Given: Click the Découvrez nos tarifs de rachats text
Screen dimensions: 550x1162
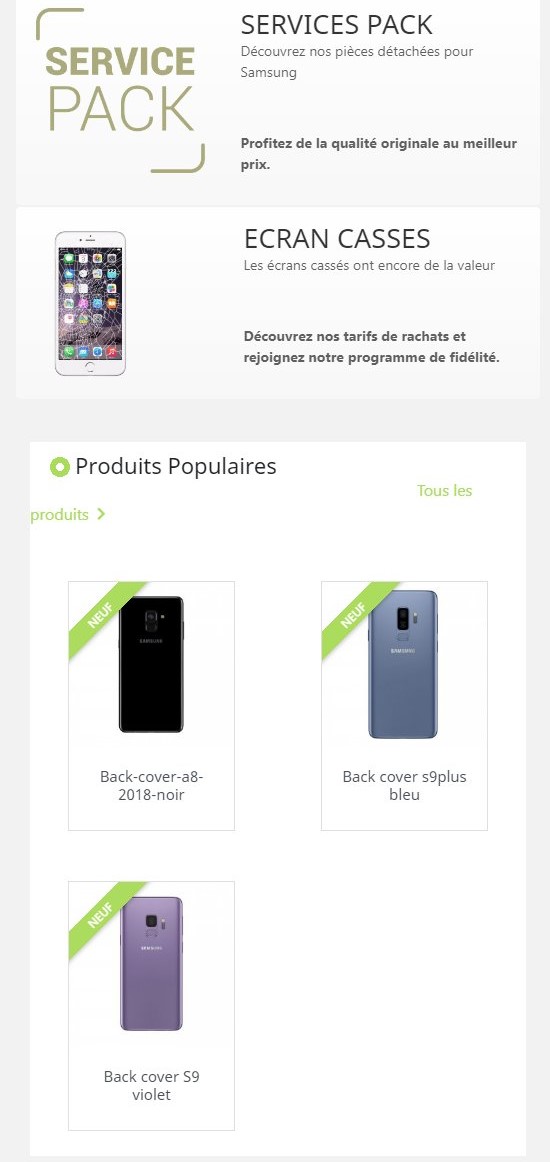Looking at the screenshot, I should tap(372, 347).
